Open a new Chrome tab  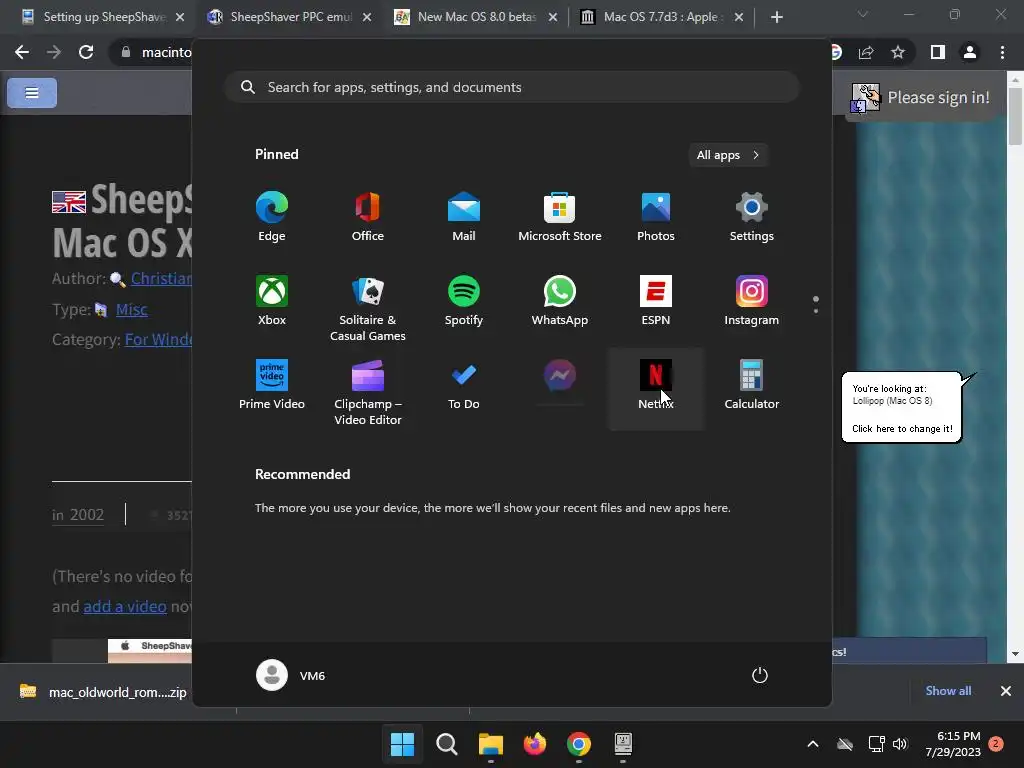point(776,17)
